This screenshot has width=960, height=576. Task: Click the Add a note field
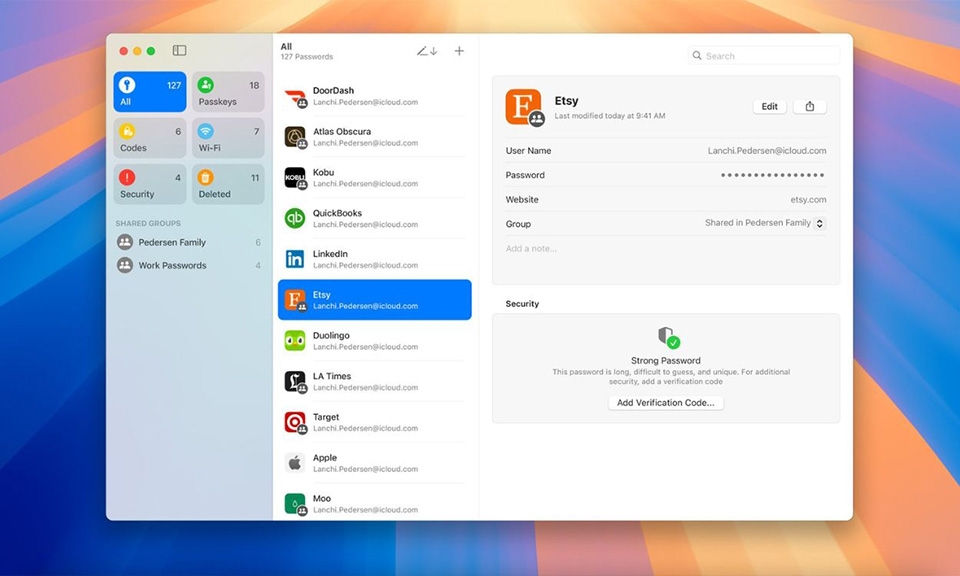pyautogui.click(x=531, y=249)
